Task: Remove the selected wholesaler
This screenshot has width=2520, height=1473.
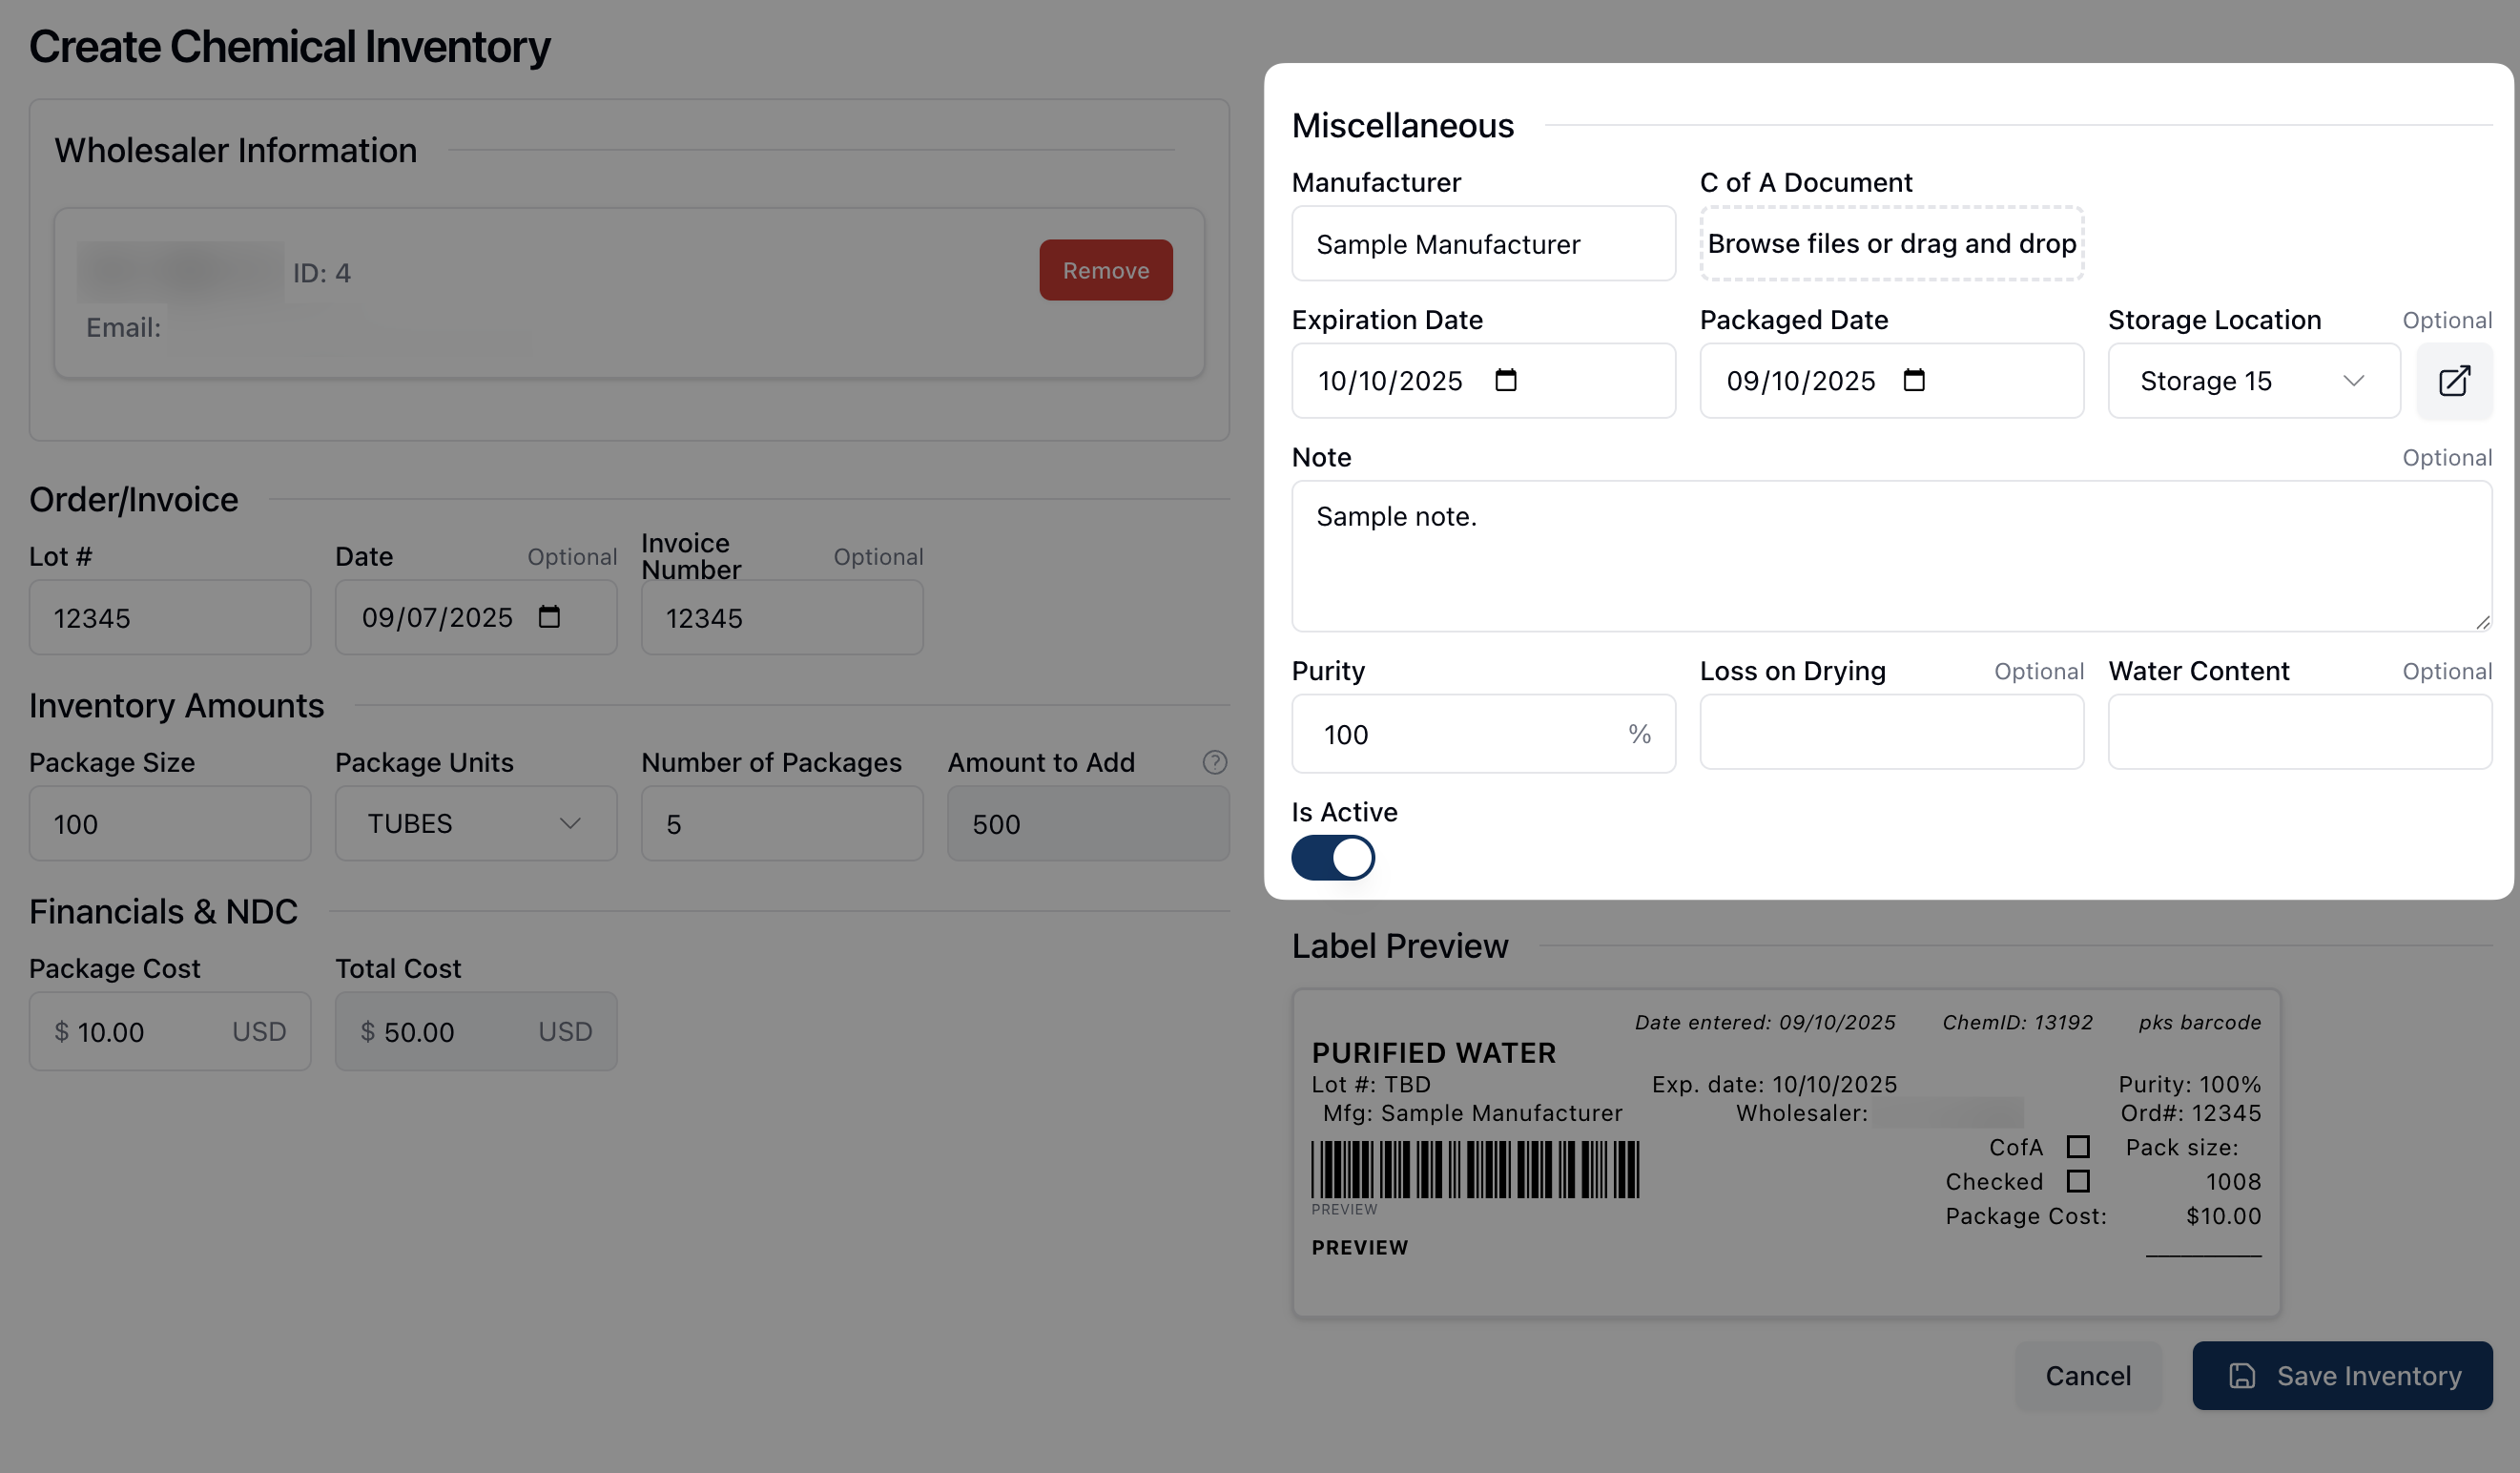Action: coord(1105,270)
